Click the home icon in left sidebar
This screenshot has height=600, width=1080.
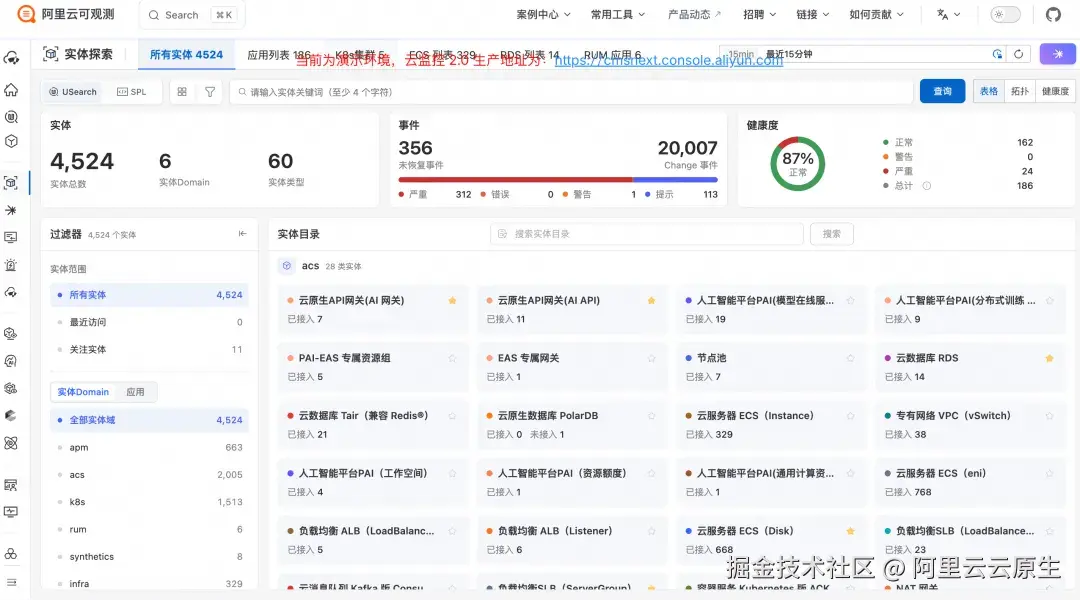pos(11,90)
